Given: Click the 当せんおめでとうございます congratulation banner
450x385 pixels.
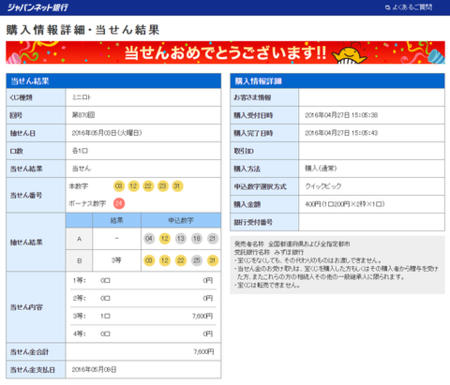Looking at the screenshot, I should click(x=225, y=52).
